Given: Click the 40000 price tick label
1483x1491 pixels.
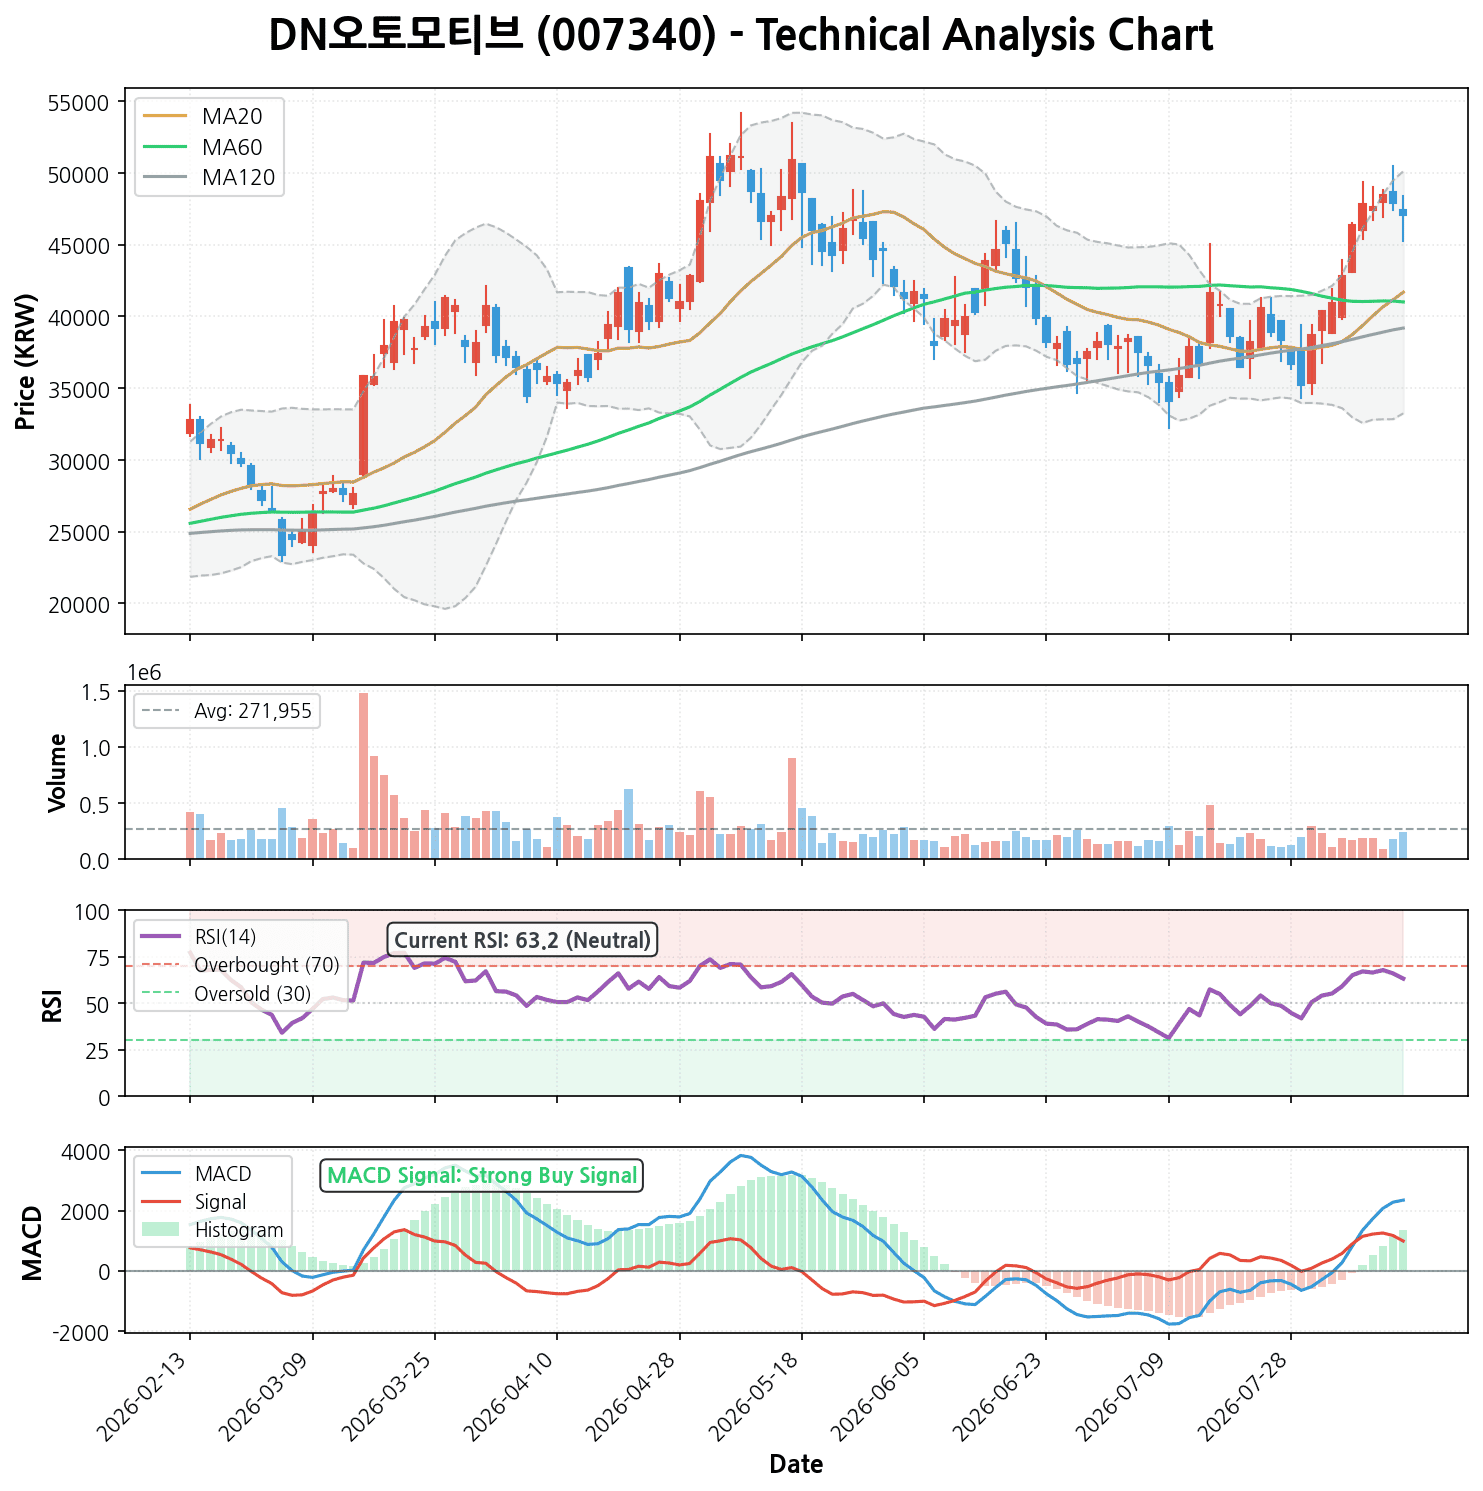Looking at the screenshot, I should coord(77,317).
